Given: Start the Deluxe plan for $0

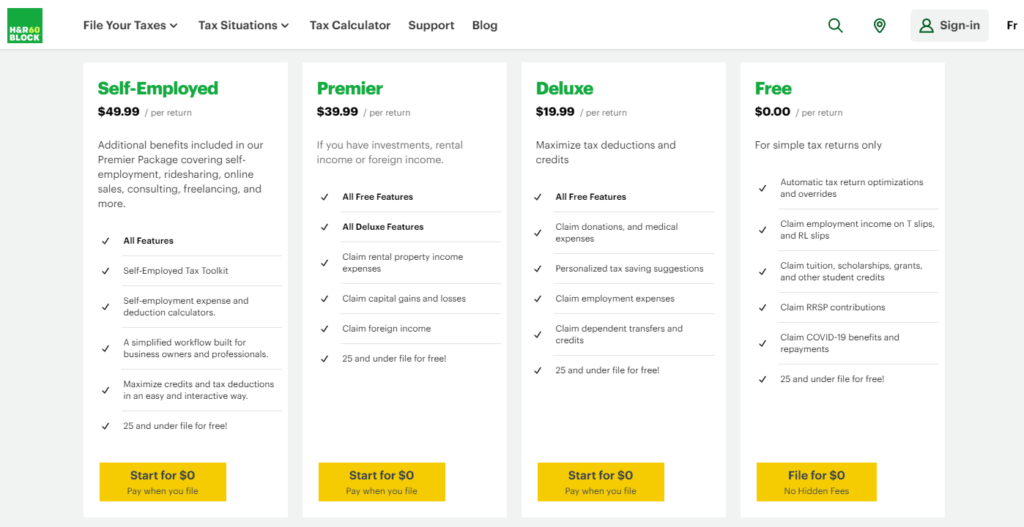Looking at the screenshot, I should coord(600,481).
